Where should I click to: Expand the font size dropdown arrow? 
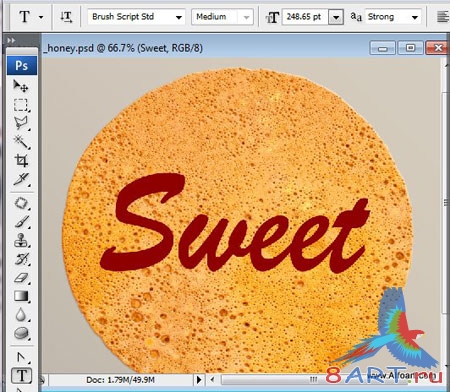pyautogui.click(x=336, y=17)
